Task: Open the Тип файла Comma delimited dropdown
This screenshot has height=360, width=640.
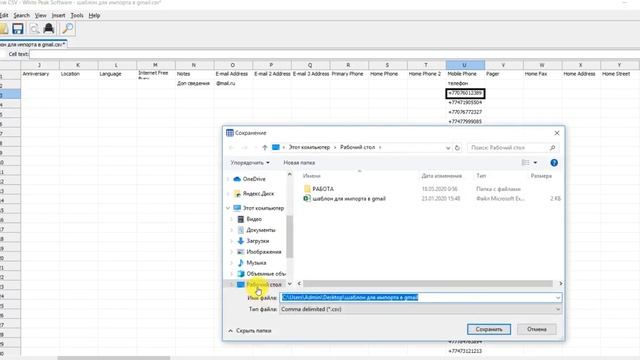Action: pos(420,309)
